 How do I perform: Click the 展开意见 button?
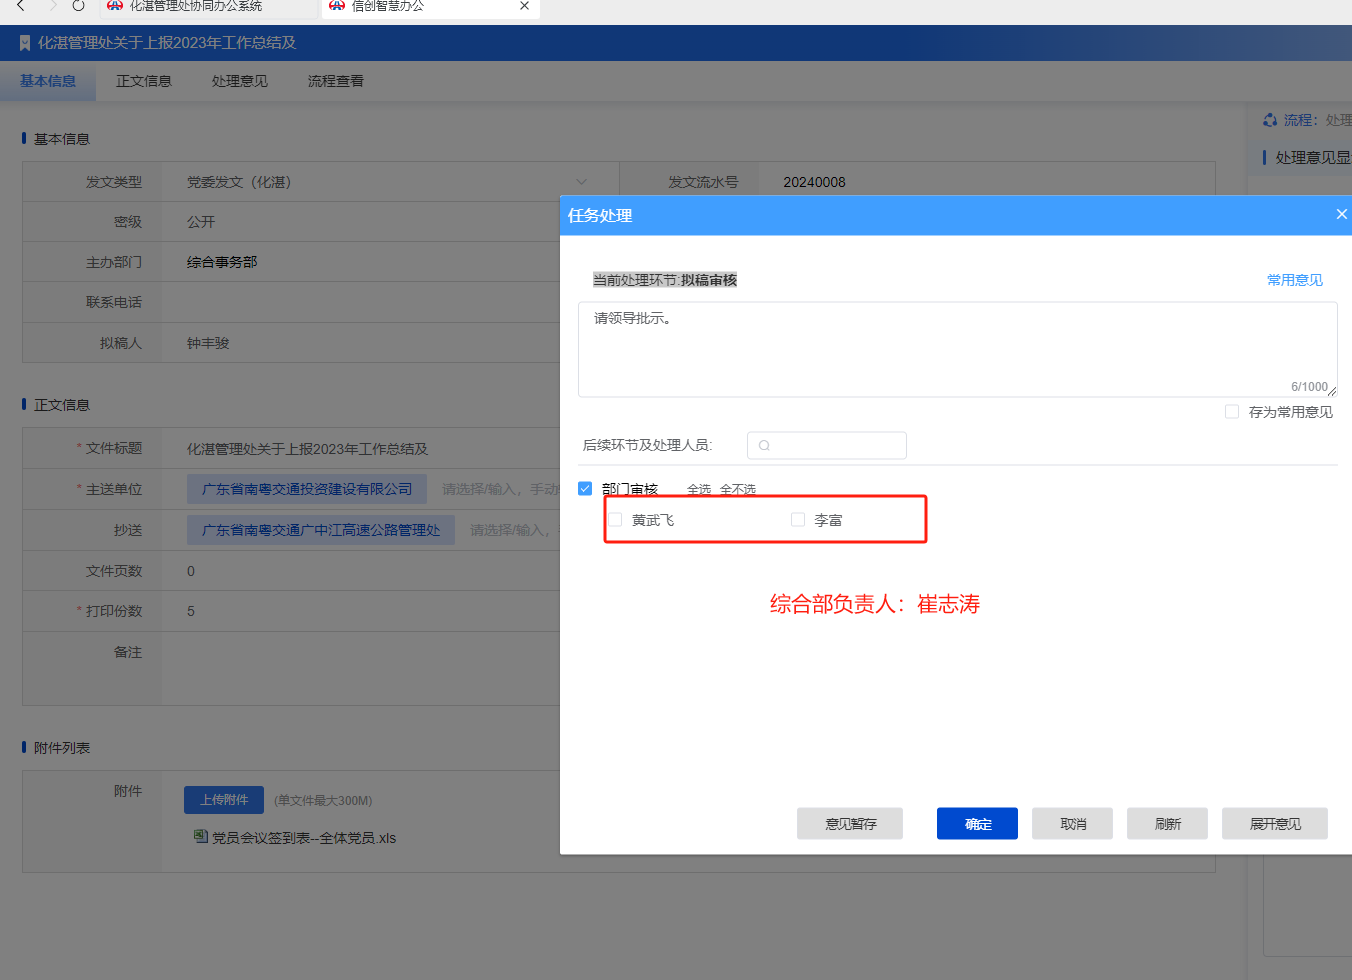pyautogui.click(x=1275, y=824)
